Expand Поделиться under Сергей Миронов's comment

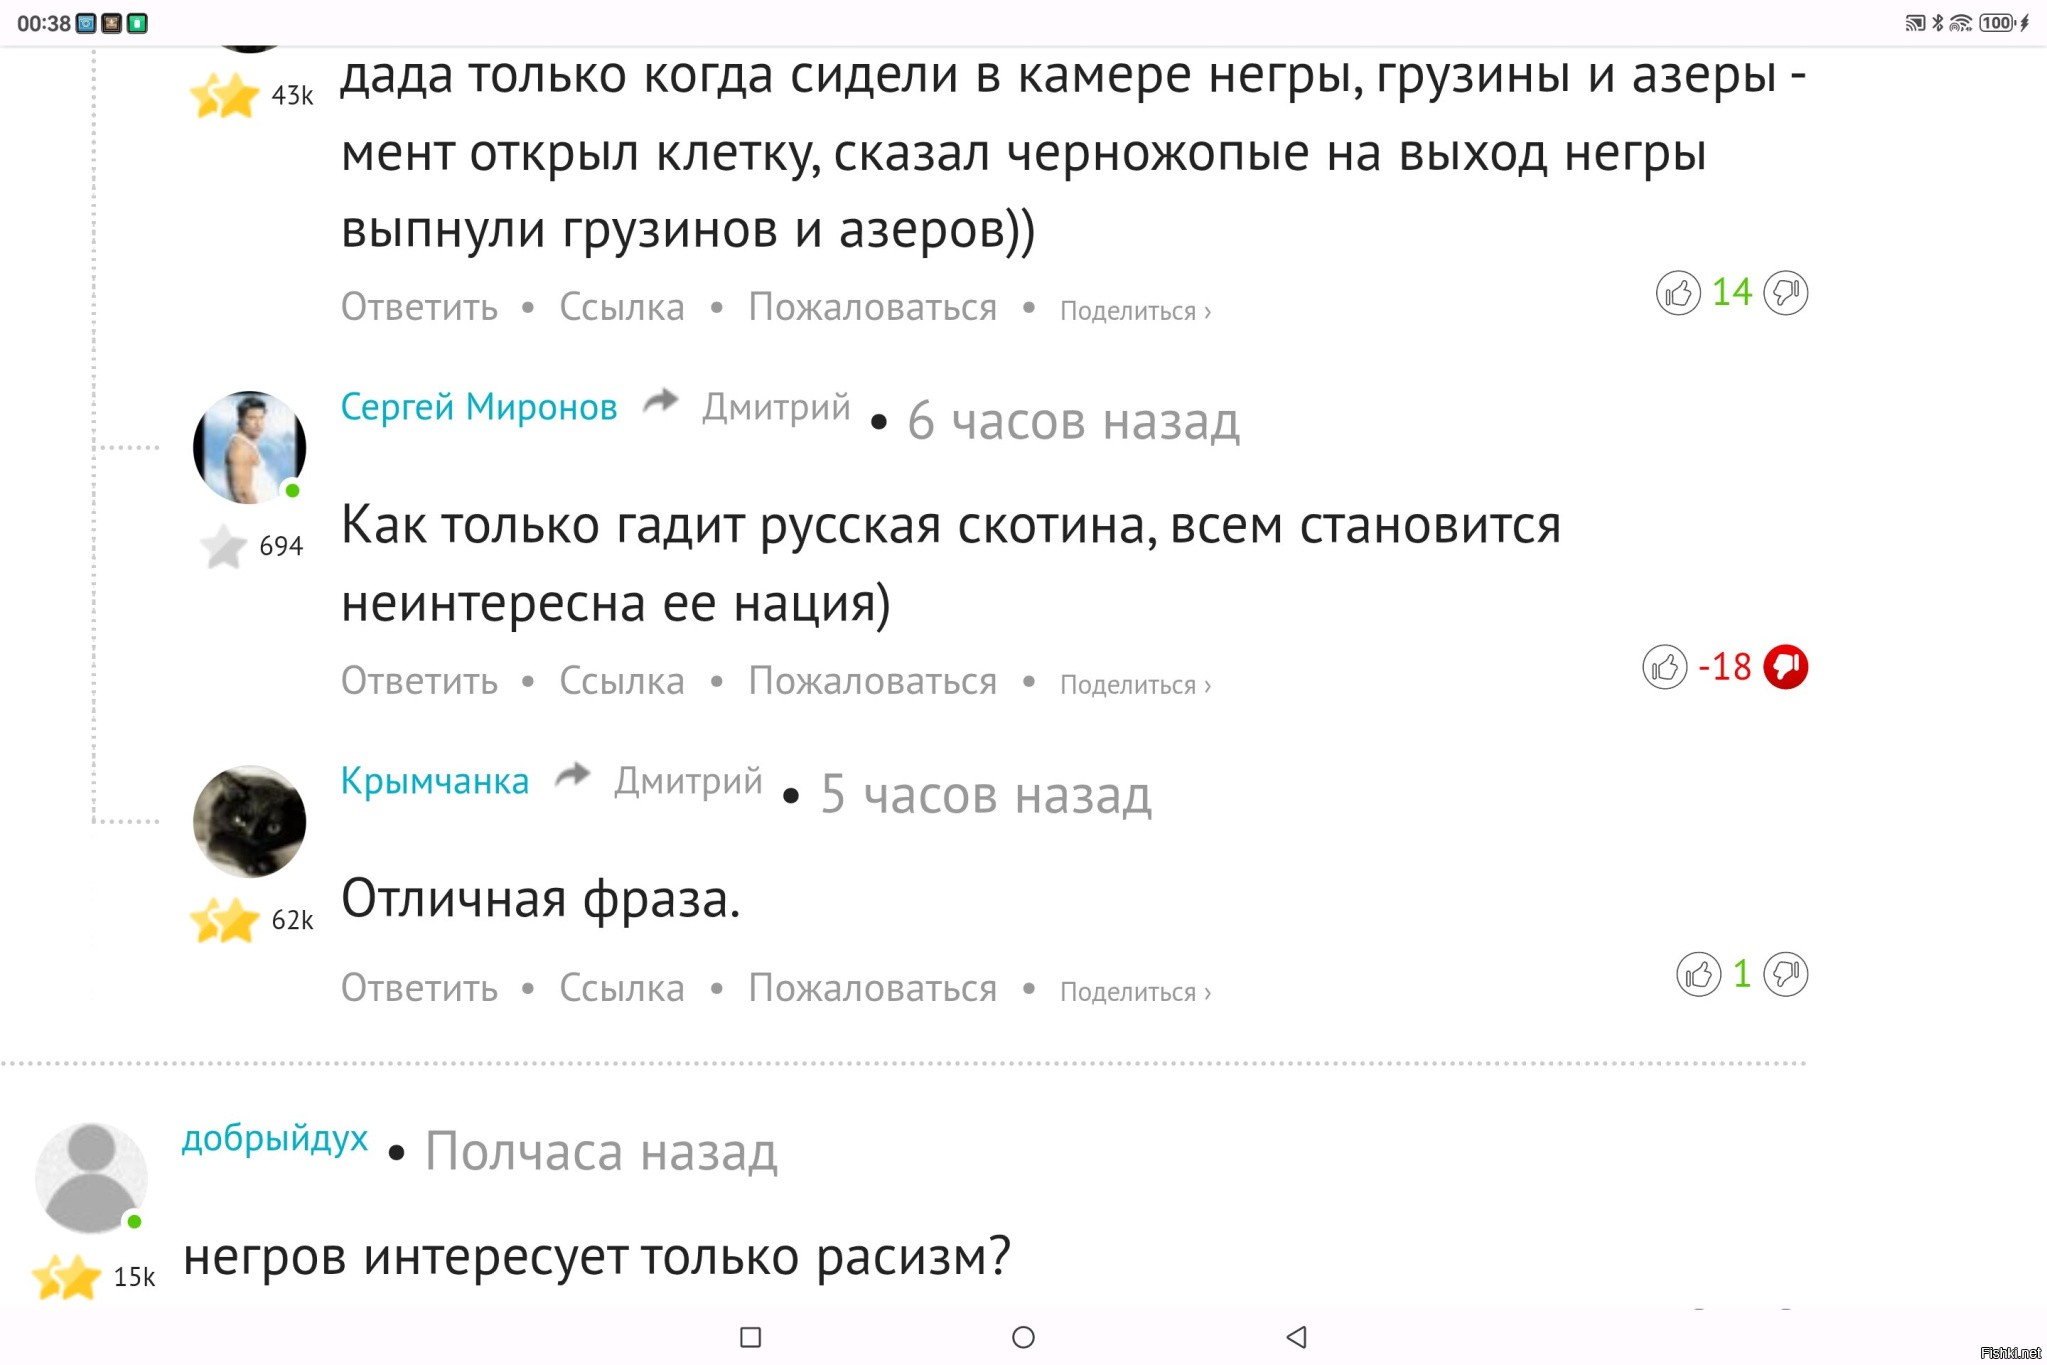pyautogui.click(x=1135, y=685)
